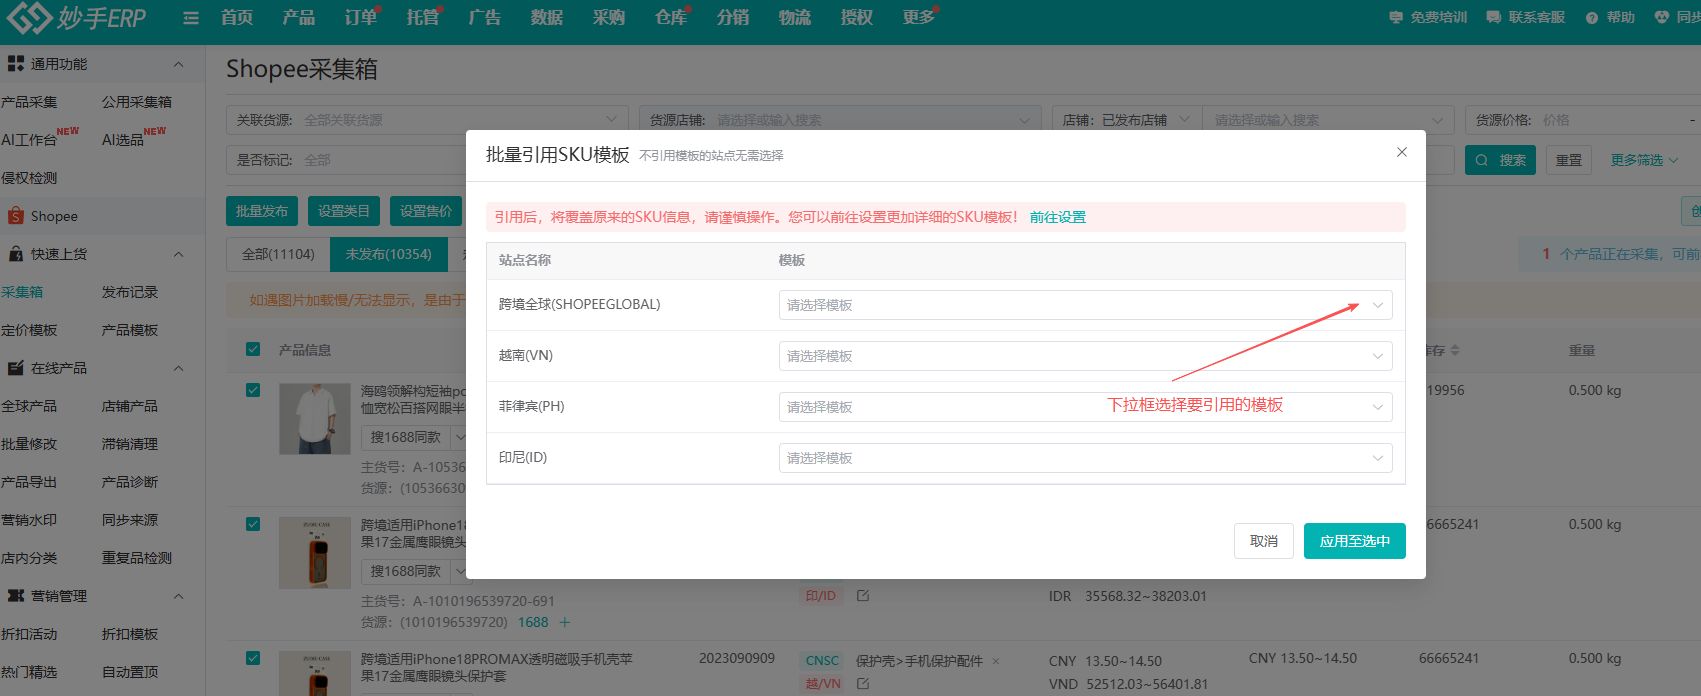This screenshot has height=696, width=1701.
Task: Remove category 保护壳>手机保护配件 with x icon
Action: pos(996,661)
